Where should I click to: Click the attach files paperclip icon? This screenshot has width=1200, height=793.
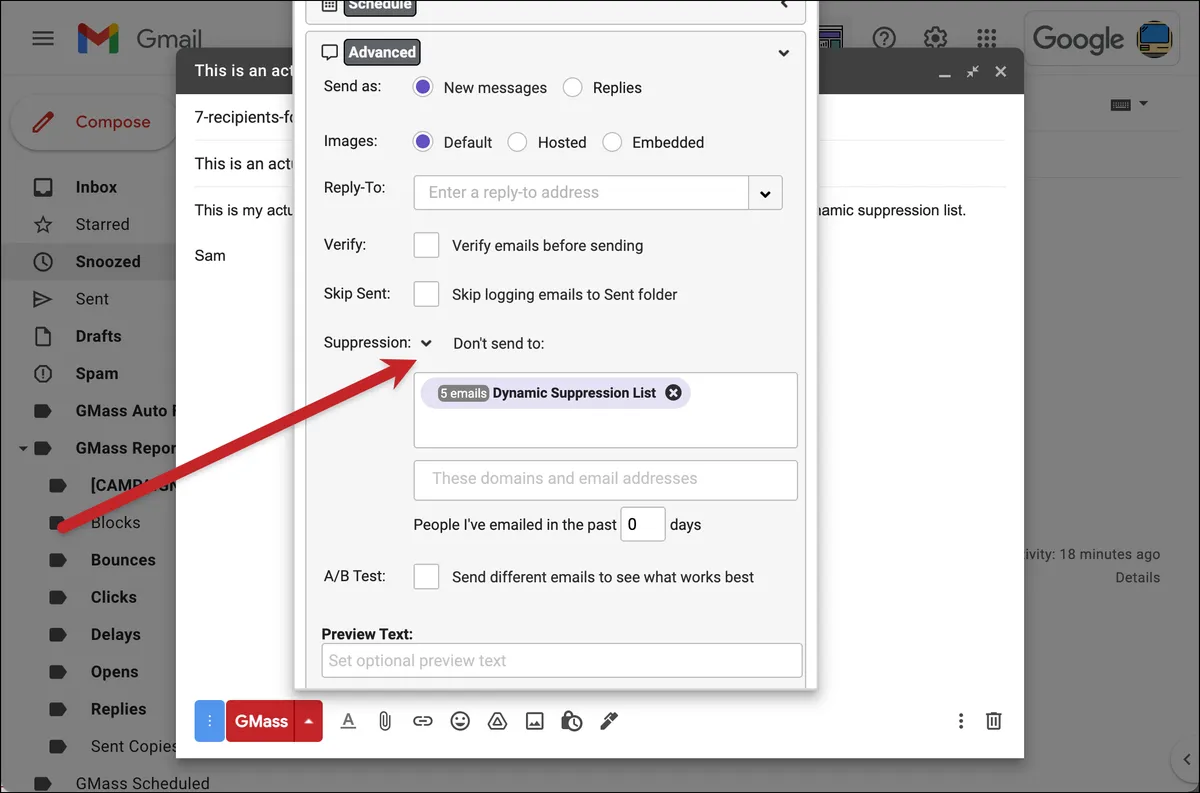(x=385, y=721)
